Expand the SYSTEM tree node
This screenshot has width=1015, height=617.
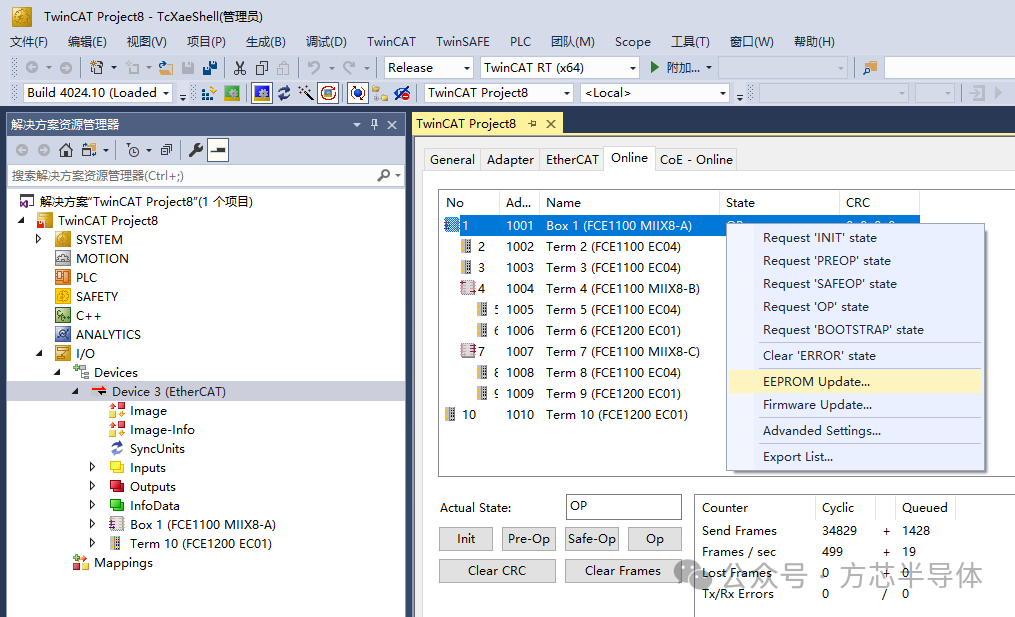[38, 239]
